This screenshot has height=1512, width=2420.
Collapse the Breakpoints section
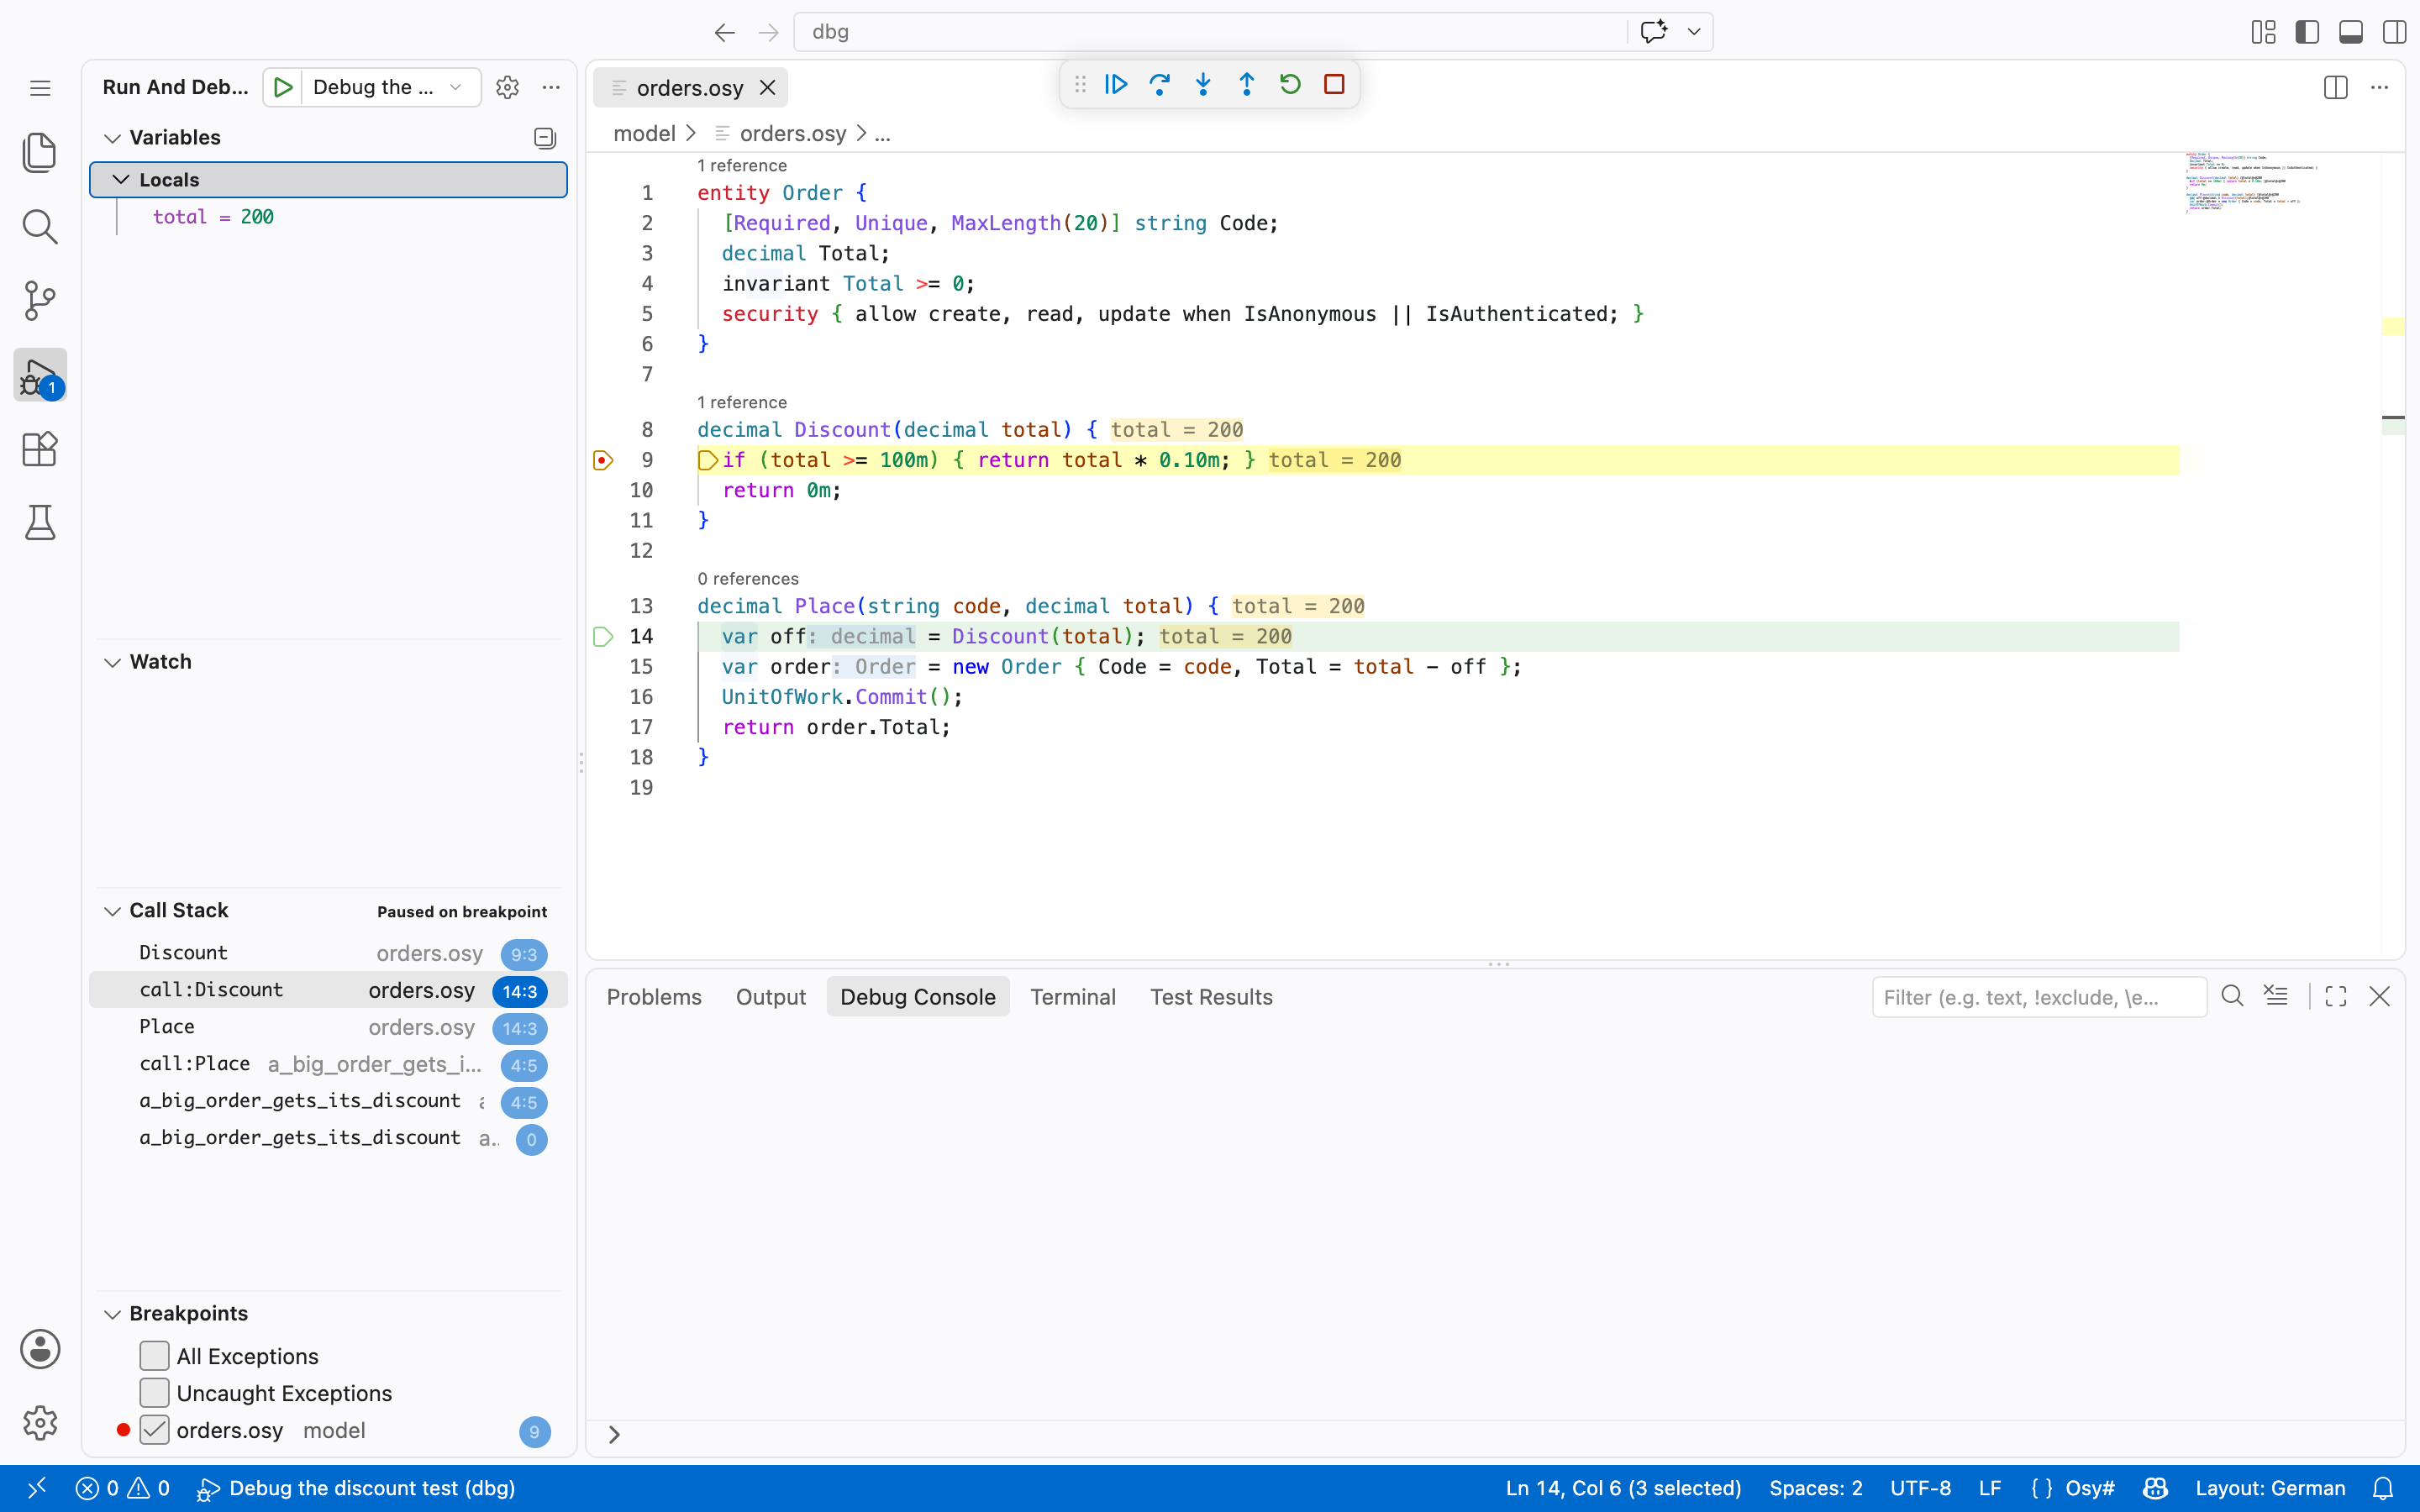113,1314
